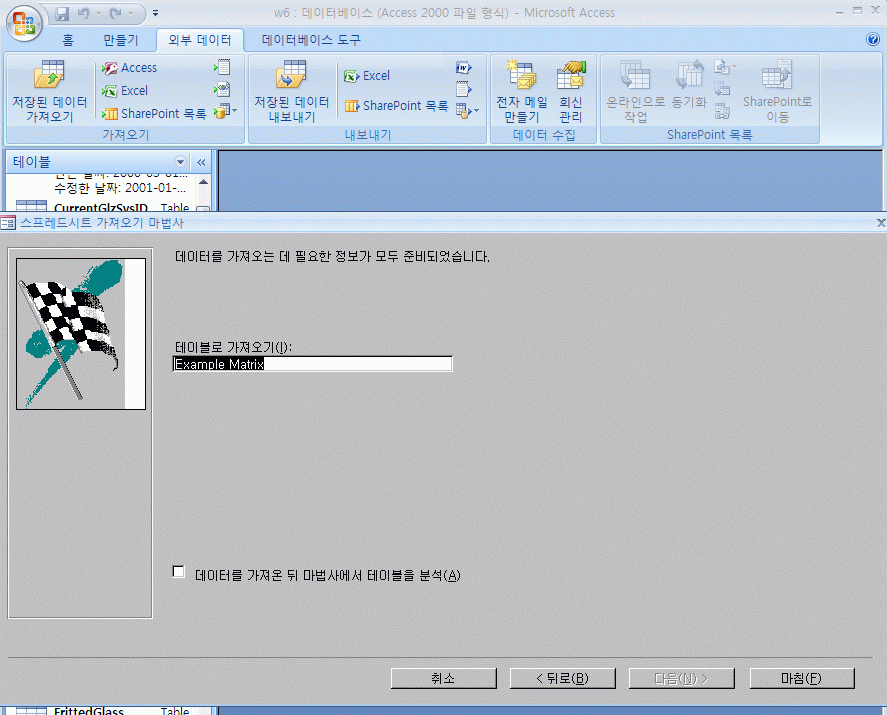The height and width of the screenshot is (715, 887).
Task: Switch to the 데이터베이스 도구 tab
Action: coord(311,40)
